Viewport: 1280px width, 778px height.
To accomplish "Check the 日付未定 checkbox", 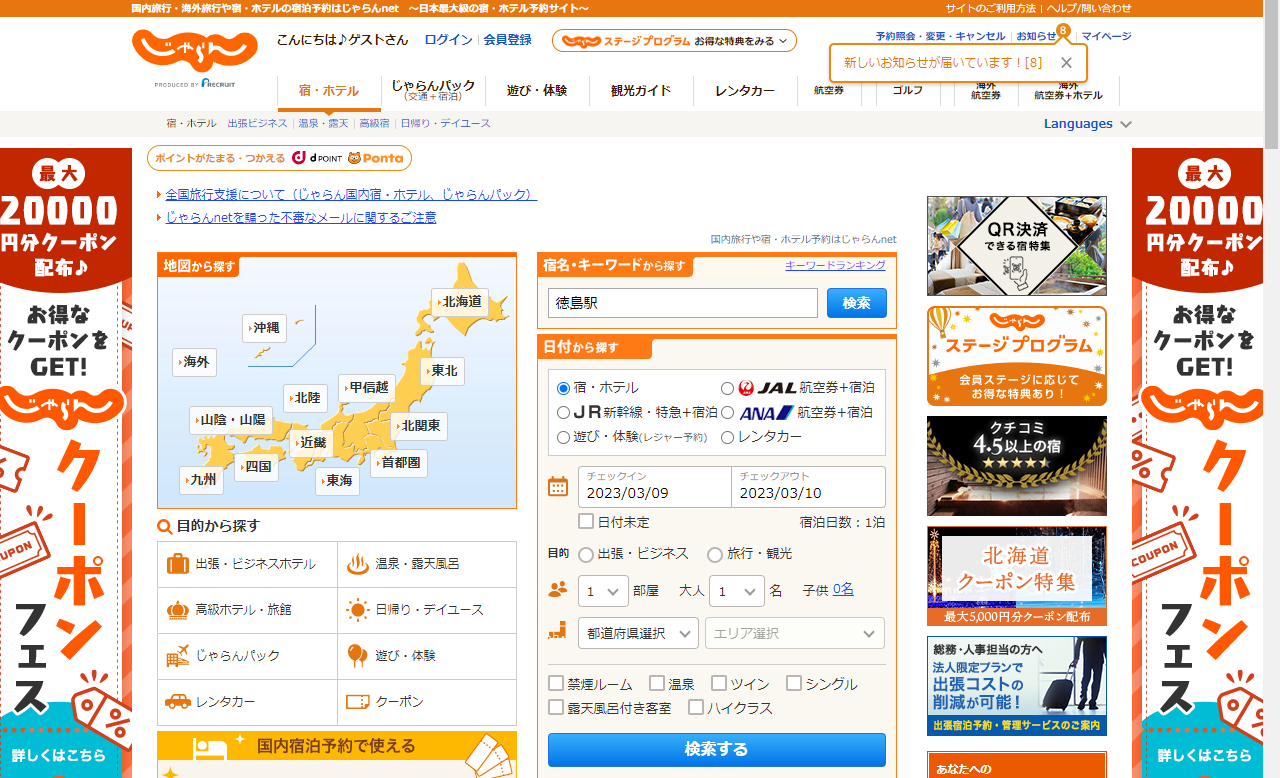I will click(586, 521).
